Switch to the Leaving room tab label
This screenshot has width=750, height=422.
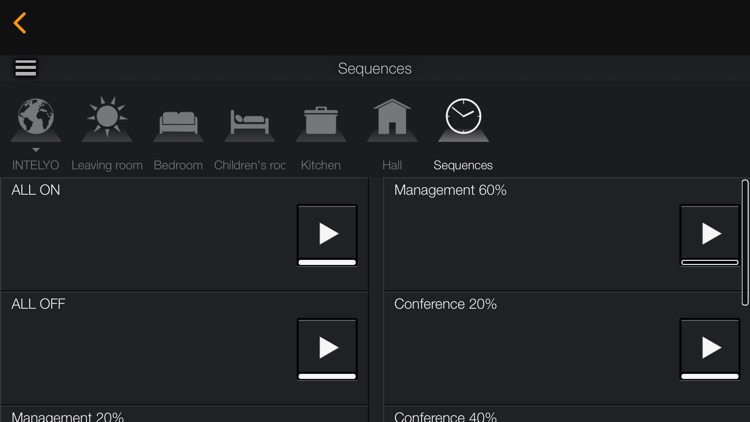pos(107,165)
